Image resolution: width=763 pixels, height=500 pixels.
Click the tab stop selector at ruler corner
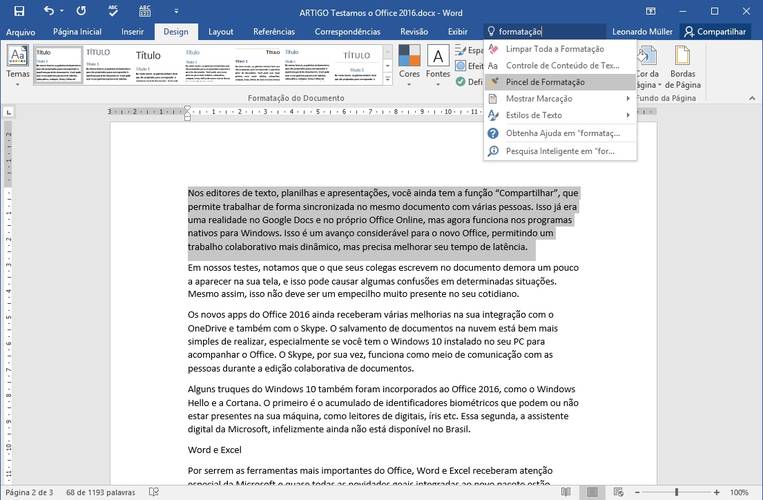pos(9,112)
